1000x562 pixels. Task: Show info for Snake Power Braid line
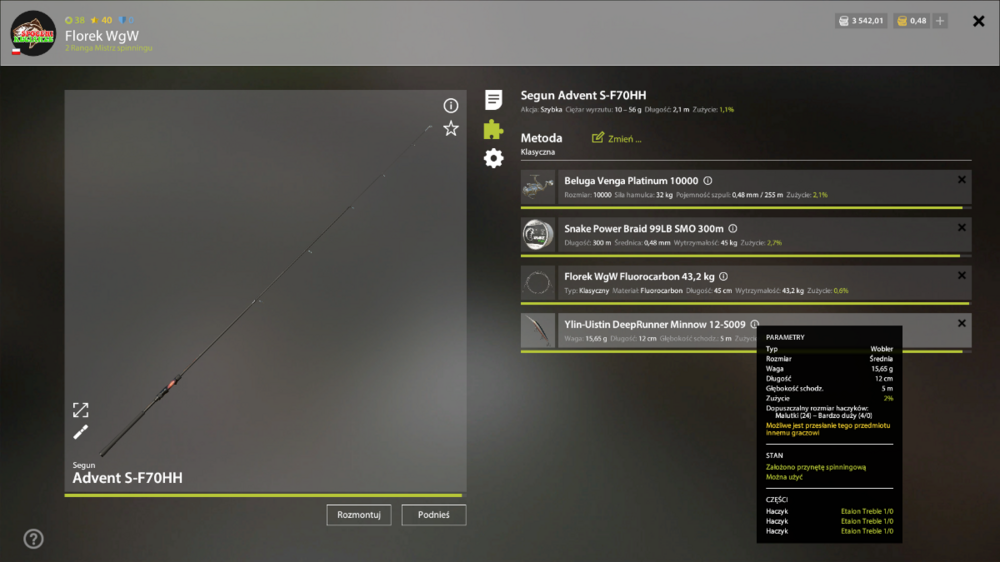click(x=733, y=229)
